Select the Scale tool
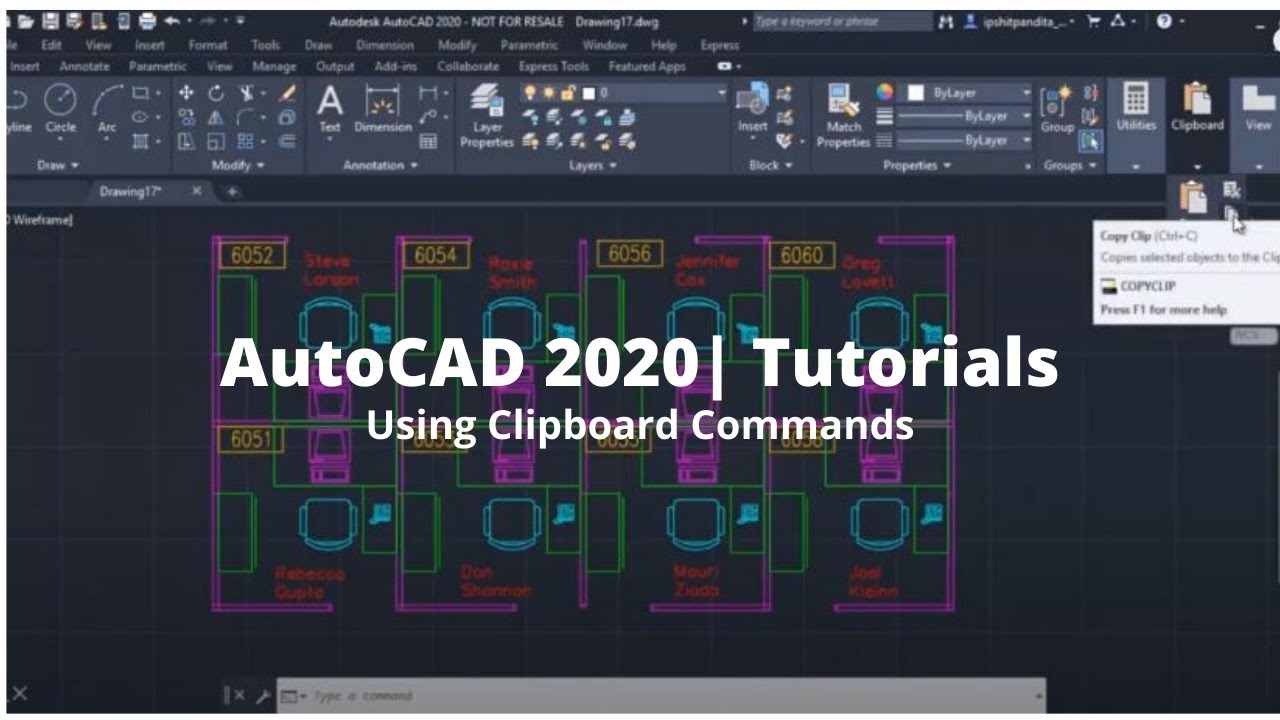1280x720 pixels. [216, 141]
